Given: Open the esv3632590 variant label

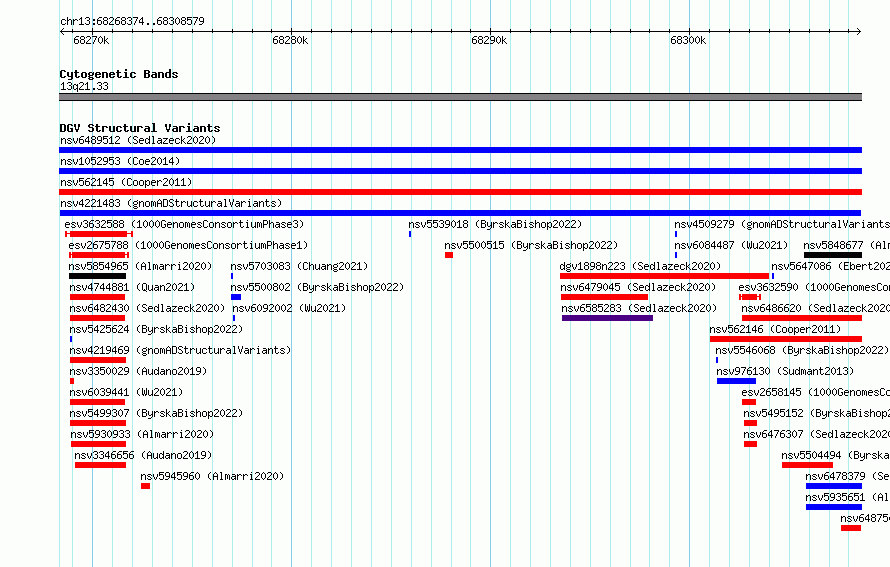Looking at the screenshot, I should [x=814, y=287].
